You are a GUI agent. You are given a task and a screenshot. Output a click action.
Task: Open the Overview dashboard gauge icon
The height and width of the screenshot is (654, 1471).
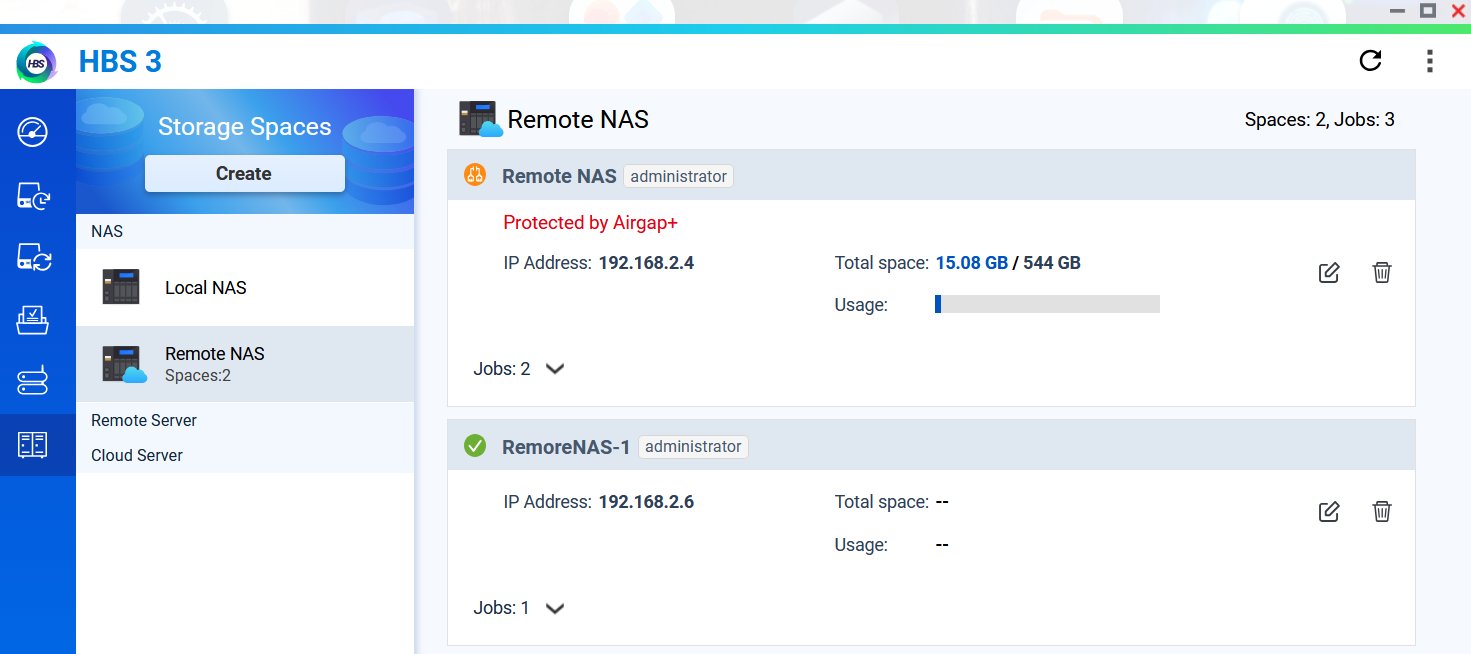[x=33, y=133]
